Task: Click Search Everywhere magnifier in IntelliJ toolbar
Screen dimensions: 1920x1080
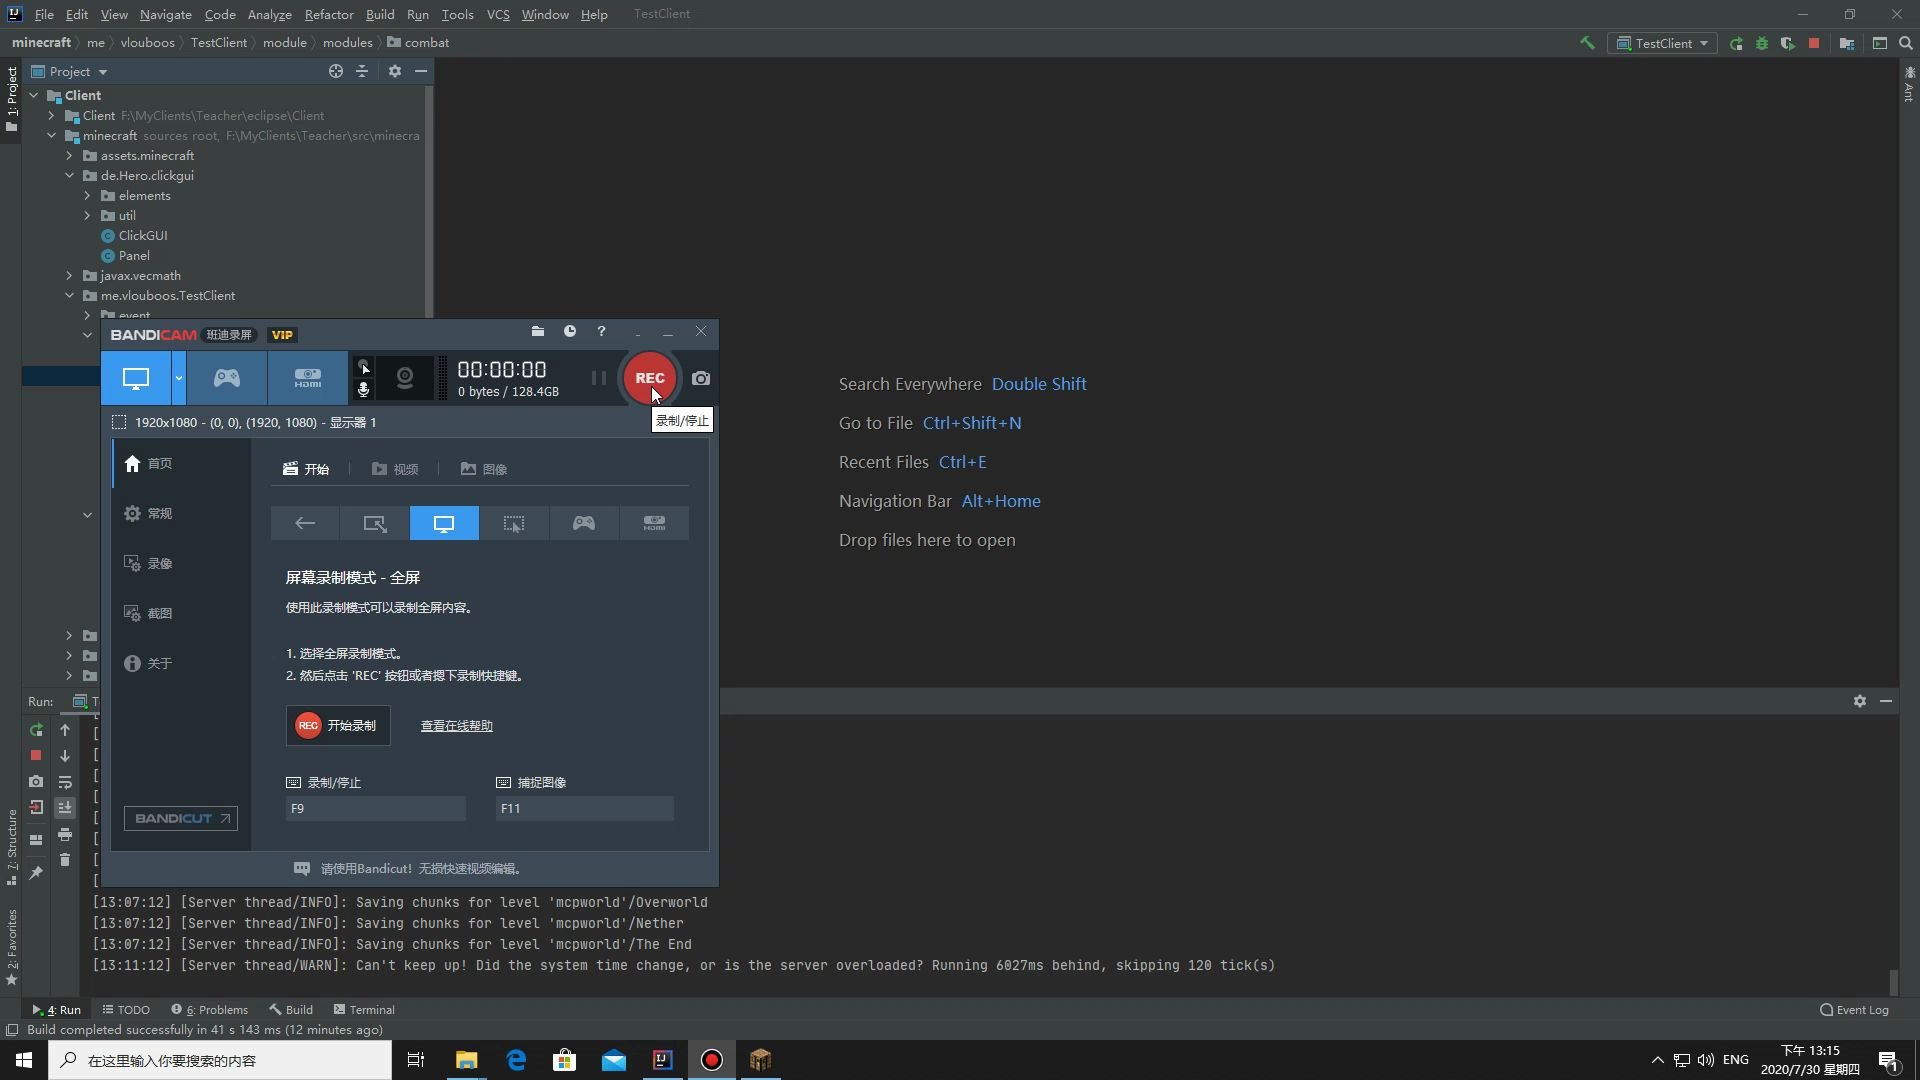Action: coord(1906,43)
